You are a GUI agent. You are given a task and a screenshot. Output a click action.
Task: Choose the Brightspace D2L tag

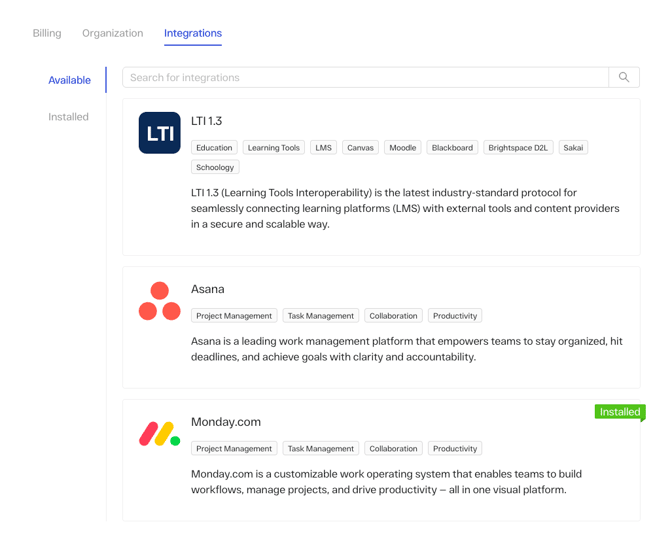pyautogui.click(x=517, y=148)
